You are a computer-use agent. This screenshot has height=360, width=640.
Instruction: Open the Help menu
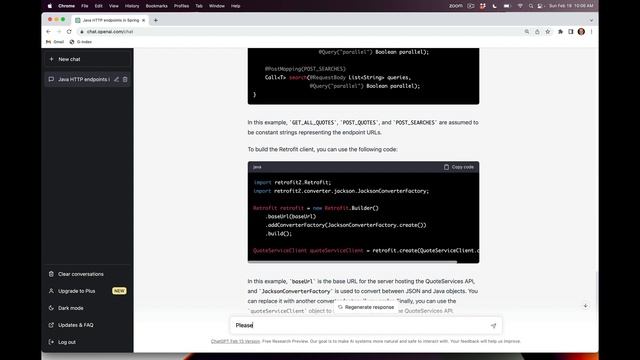pyautogui.click(x=236, y=6)
